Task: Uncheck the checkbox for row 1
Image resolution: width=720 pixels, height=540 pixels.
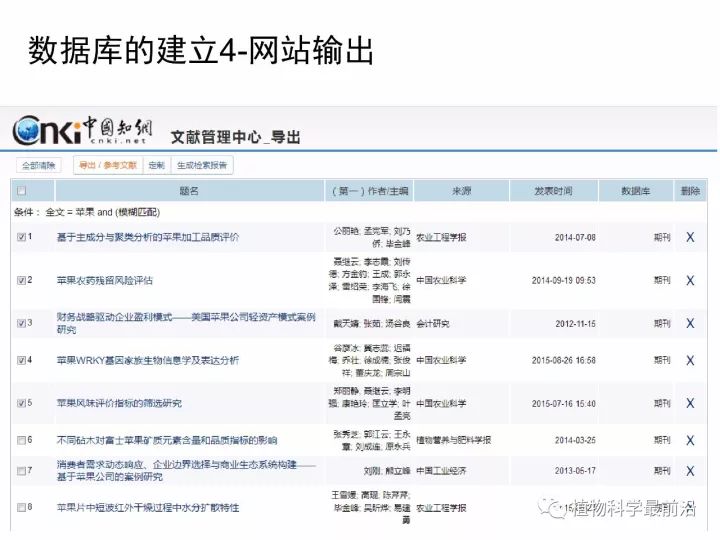Action: point(21,237)
